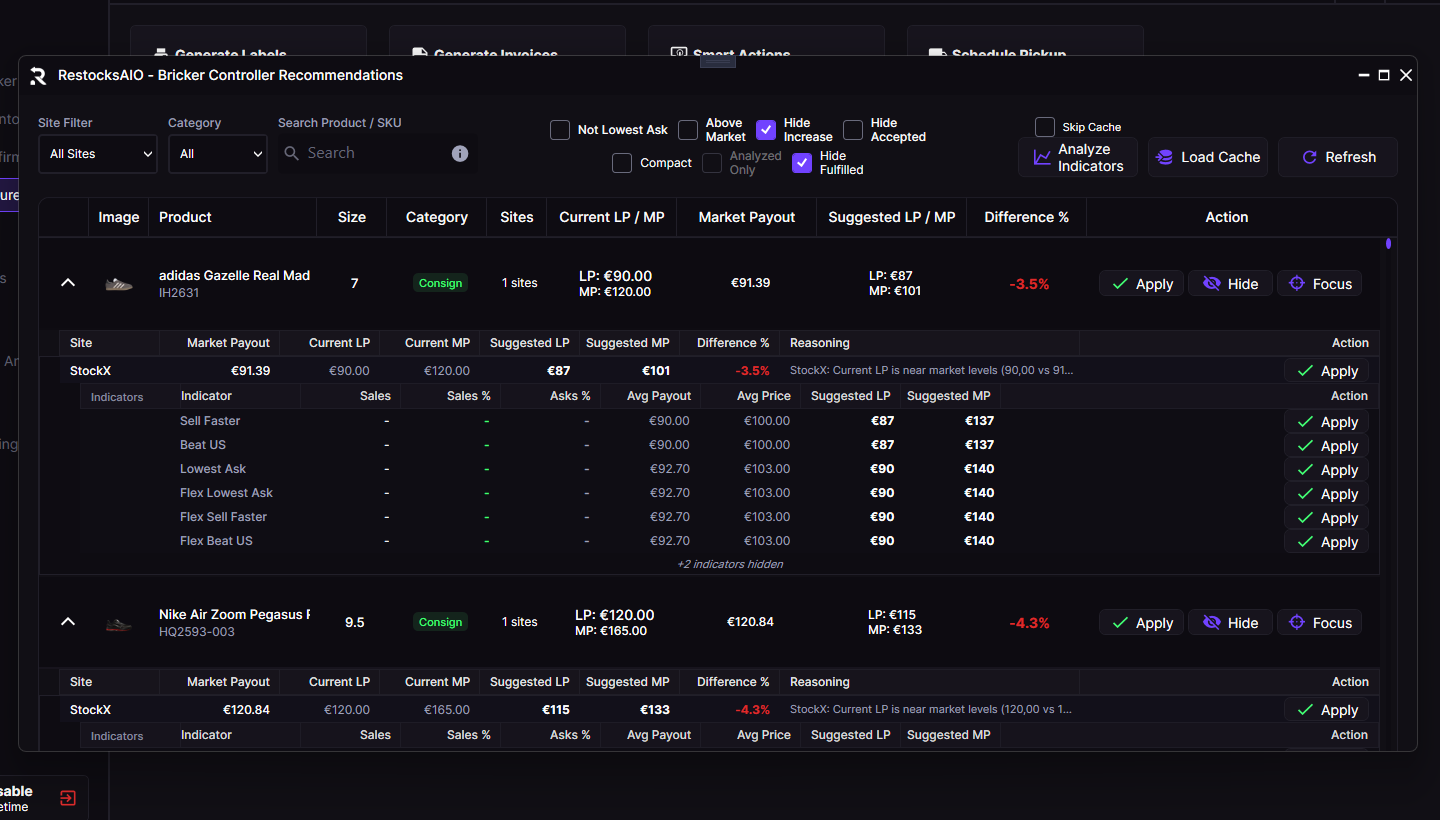Enable Compact view checkbox
Screen dimensions: 1440x820
click(622, 163)
